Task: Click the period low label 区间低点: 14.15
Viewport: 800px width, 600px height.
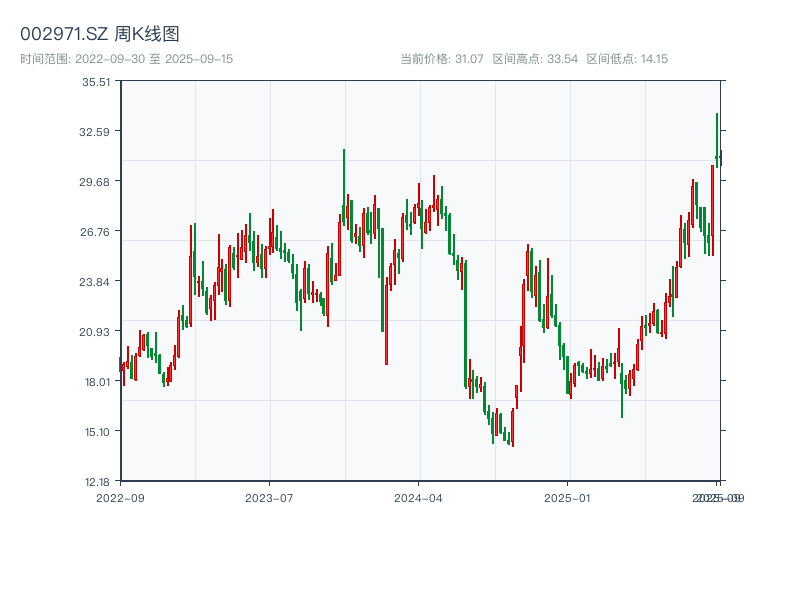Action: [x=627, y=59]
